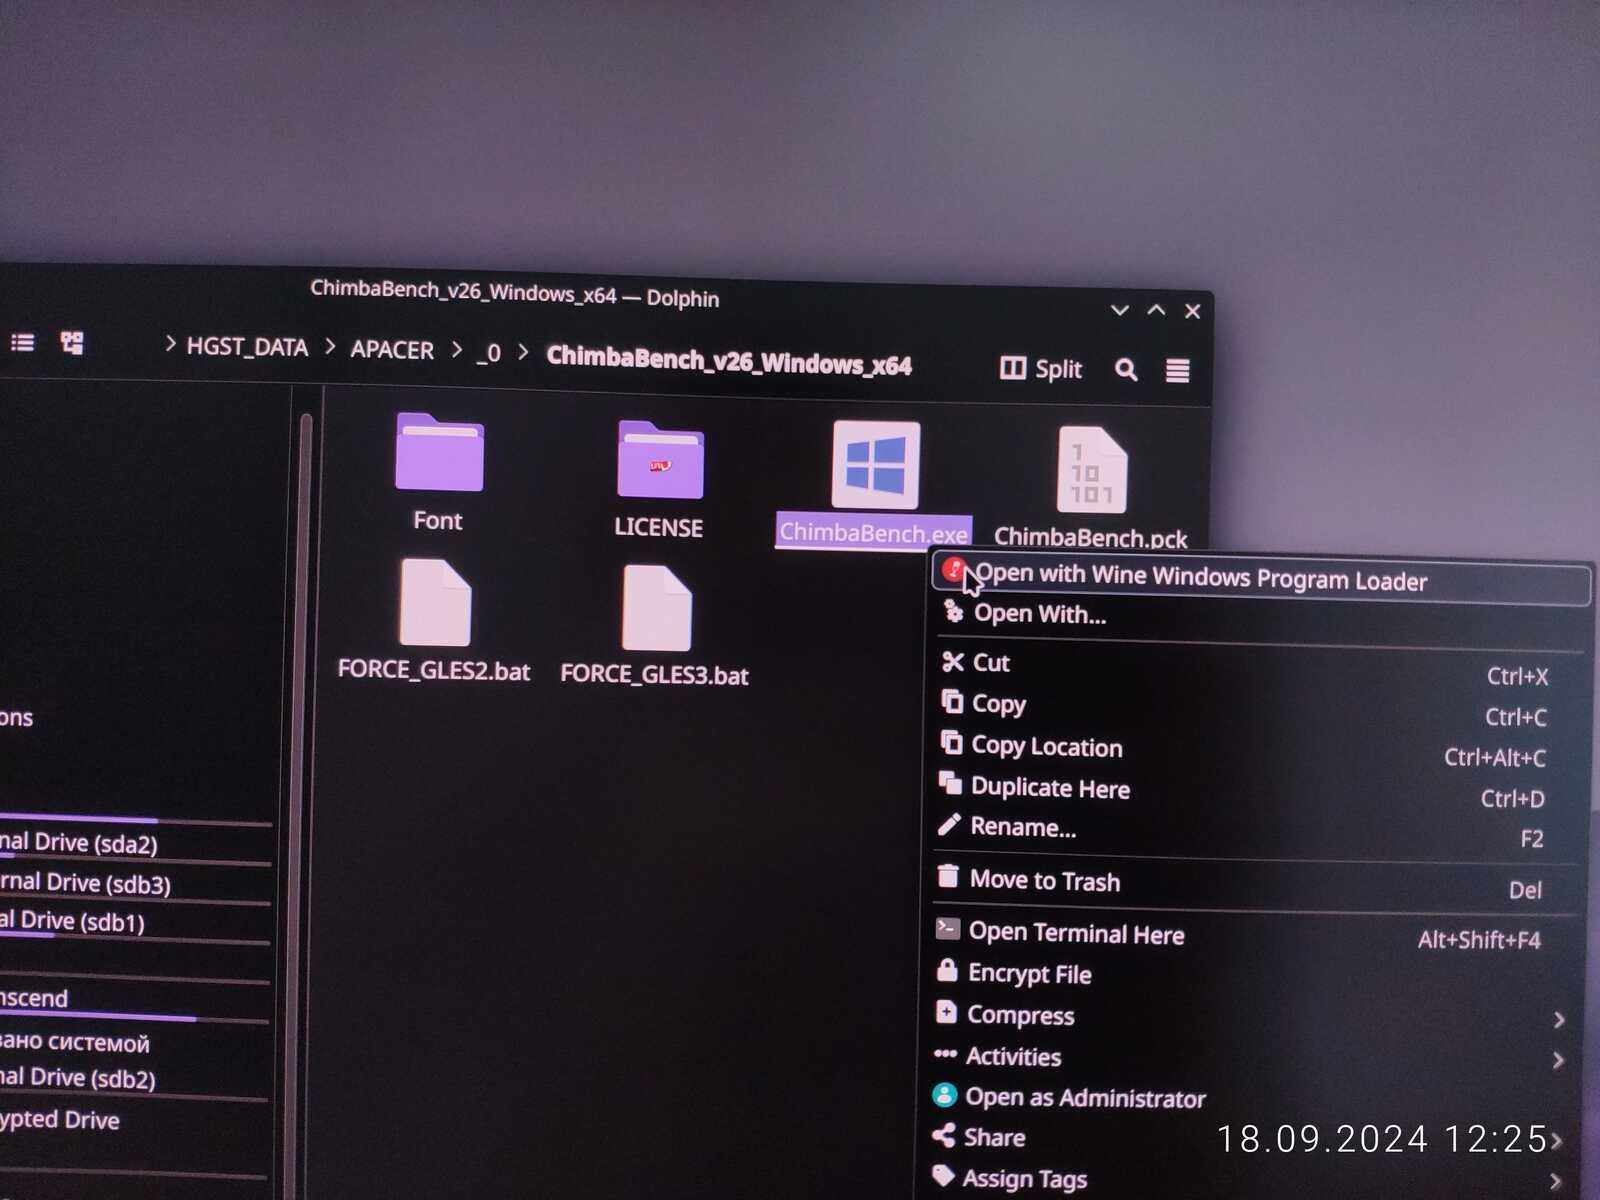The image size is (1600, 1200).
Task: Navigate to APACER in breadcrumb
Action: point(392,350)
